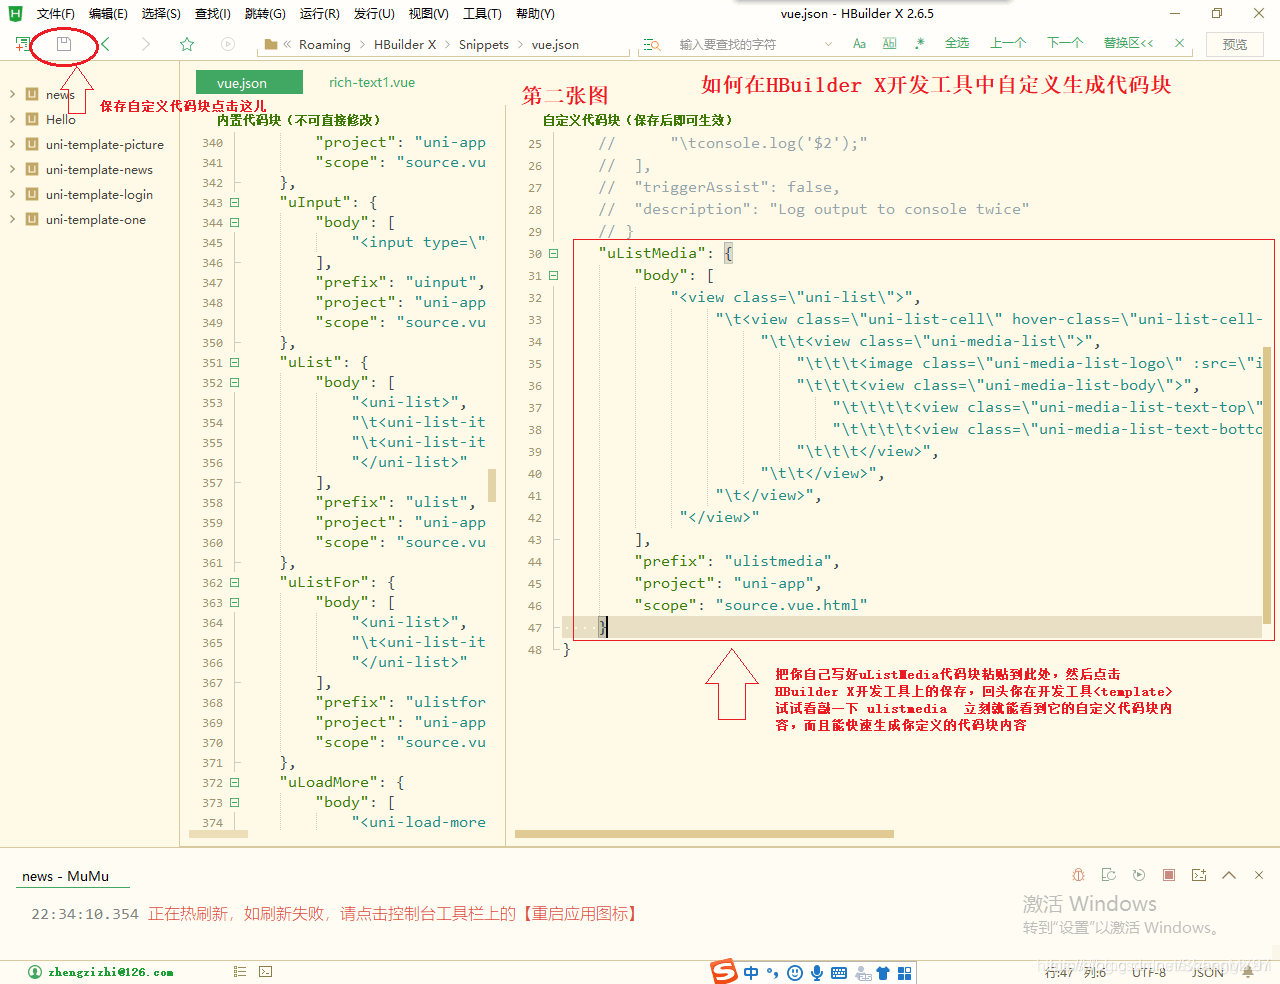The image size is (1280, 984).
Task: Click the Sogou input method S icon
Action: point(724,971)
